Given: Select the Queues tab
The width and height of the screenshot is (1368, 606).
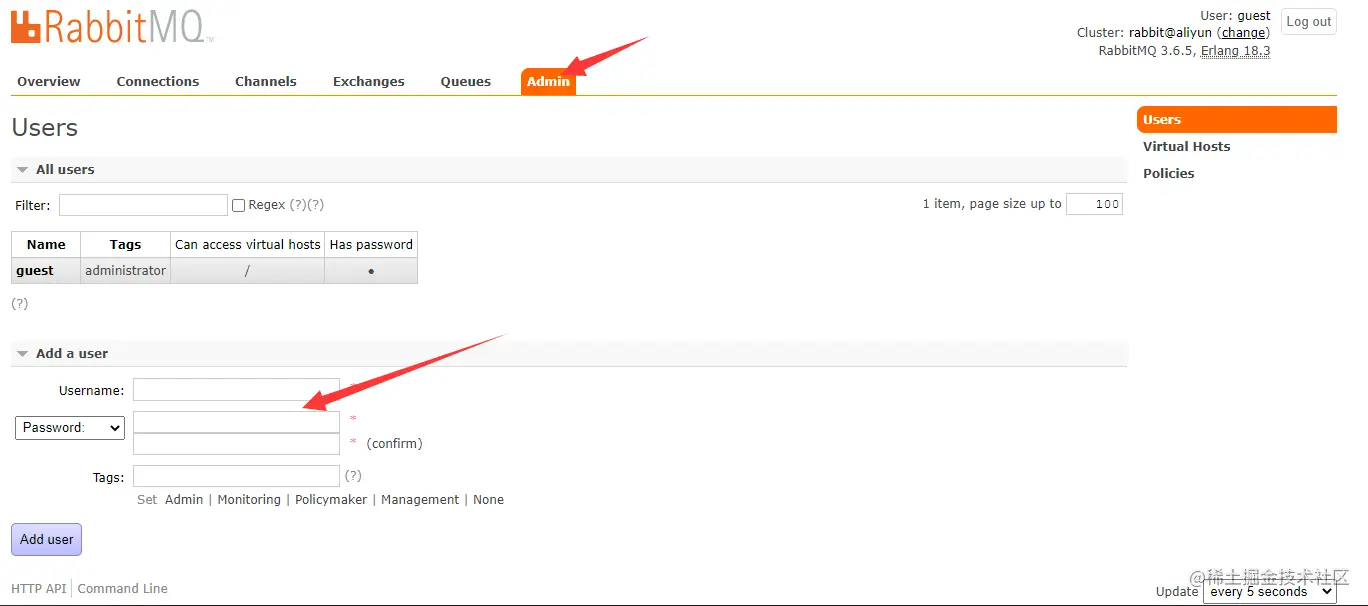Looking at the screenshot, I should pos(466,82).
